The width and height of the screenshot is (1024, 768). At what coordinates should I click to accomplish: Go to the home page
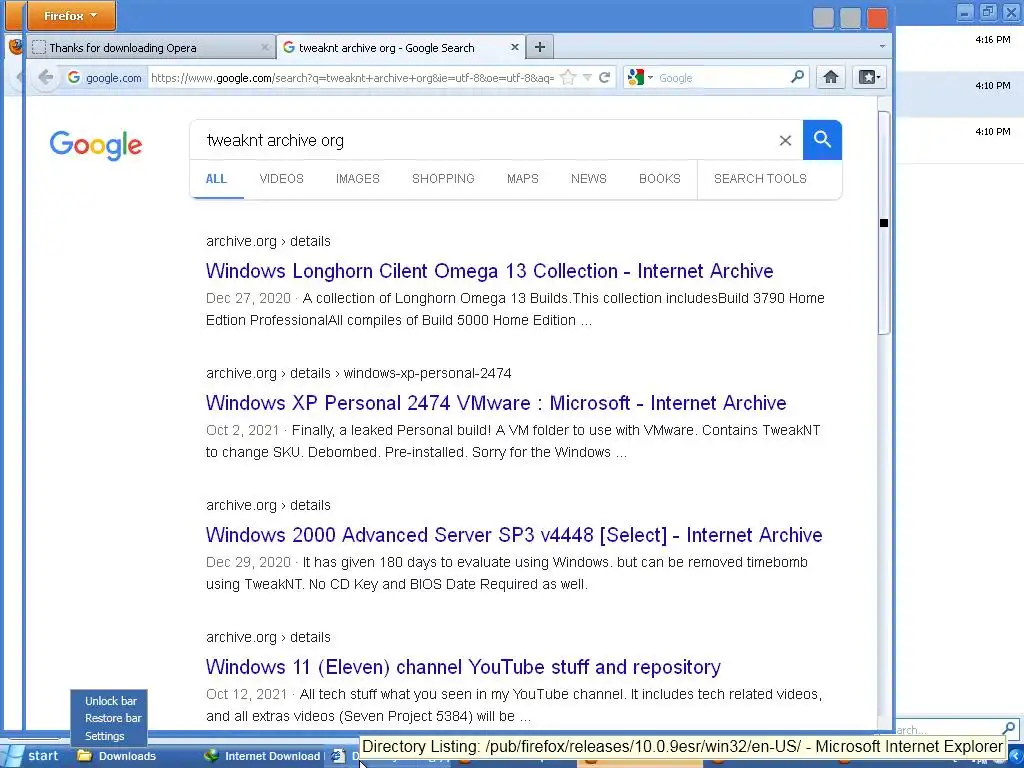click(831, 77)
